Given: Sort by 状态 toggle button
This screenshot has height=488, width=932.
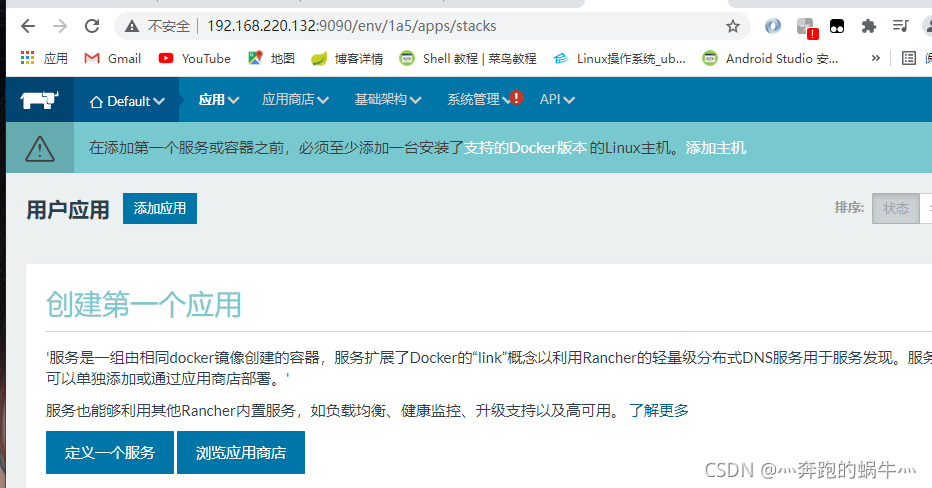Looking at the screenshot, I should [x=896, y=209].
